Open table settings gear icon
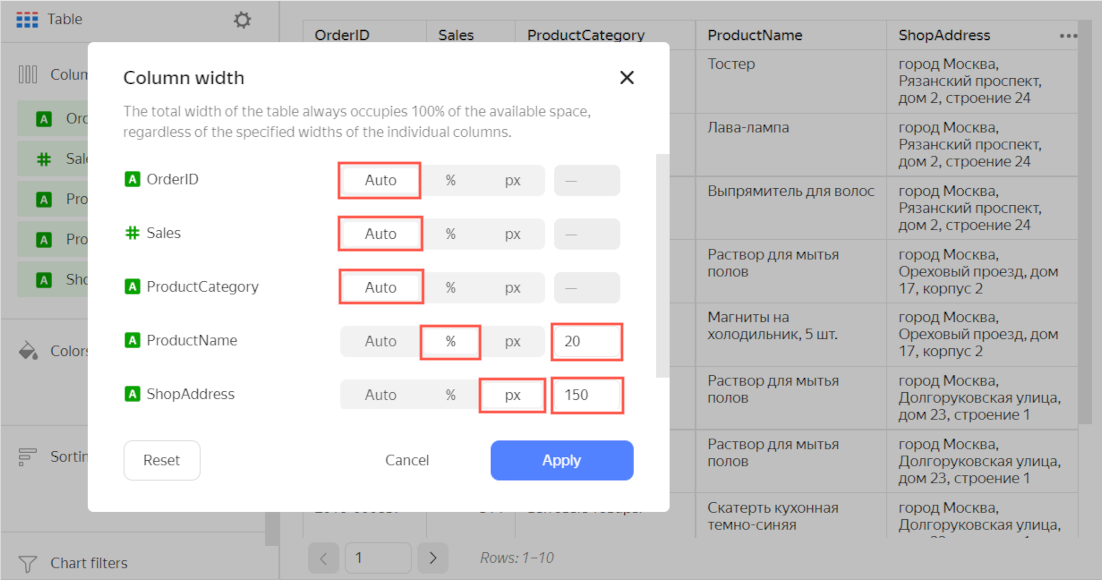Screen dimensions: 1102x580 coord(242,20)
